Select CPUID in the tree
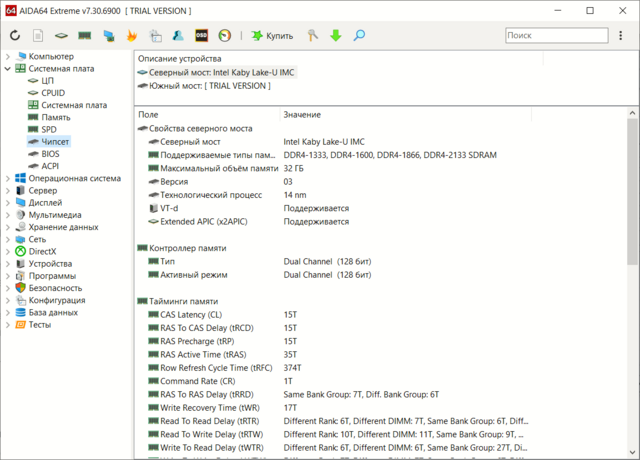 click(53, 93)
